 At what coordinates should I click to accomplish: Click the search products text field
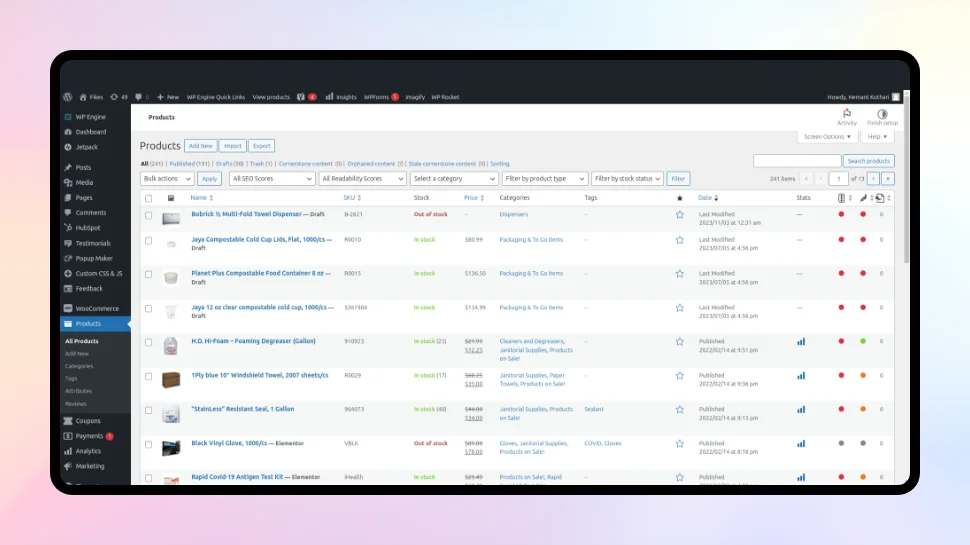point(796,161)
